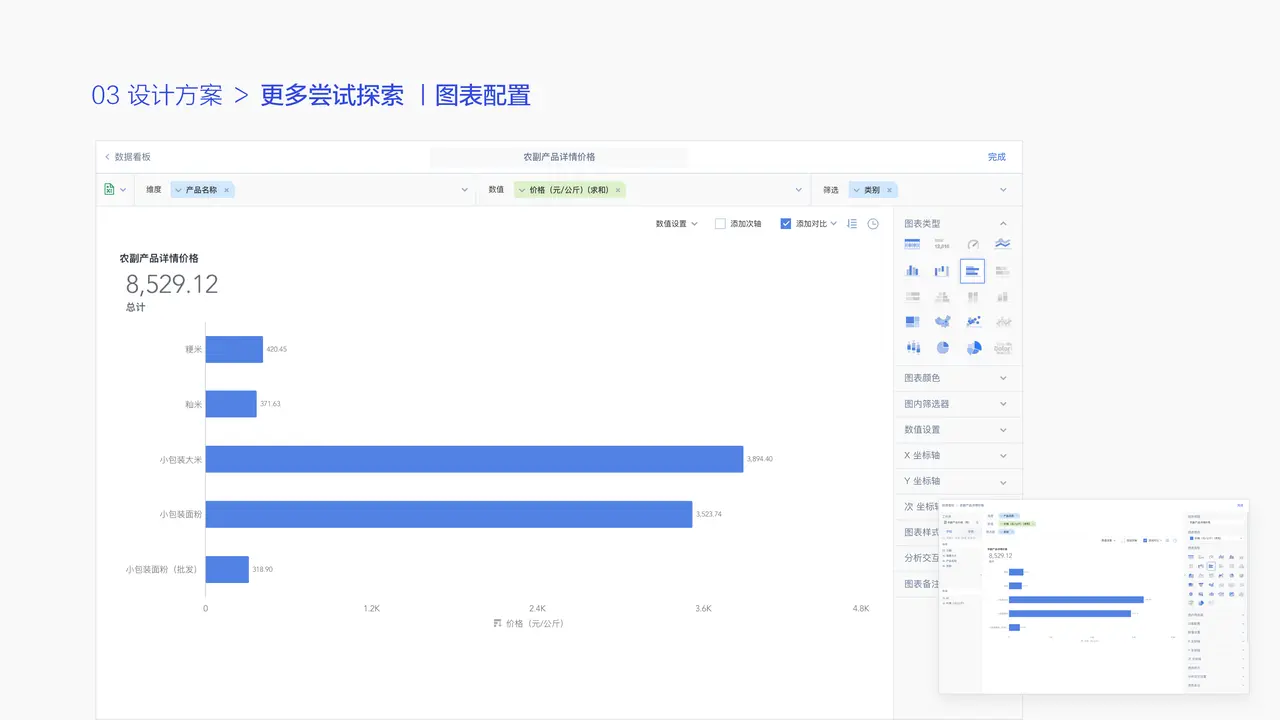Select the gauge chart type icon

(x=973, y=244)
